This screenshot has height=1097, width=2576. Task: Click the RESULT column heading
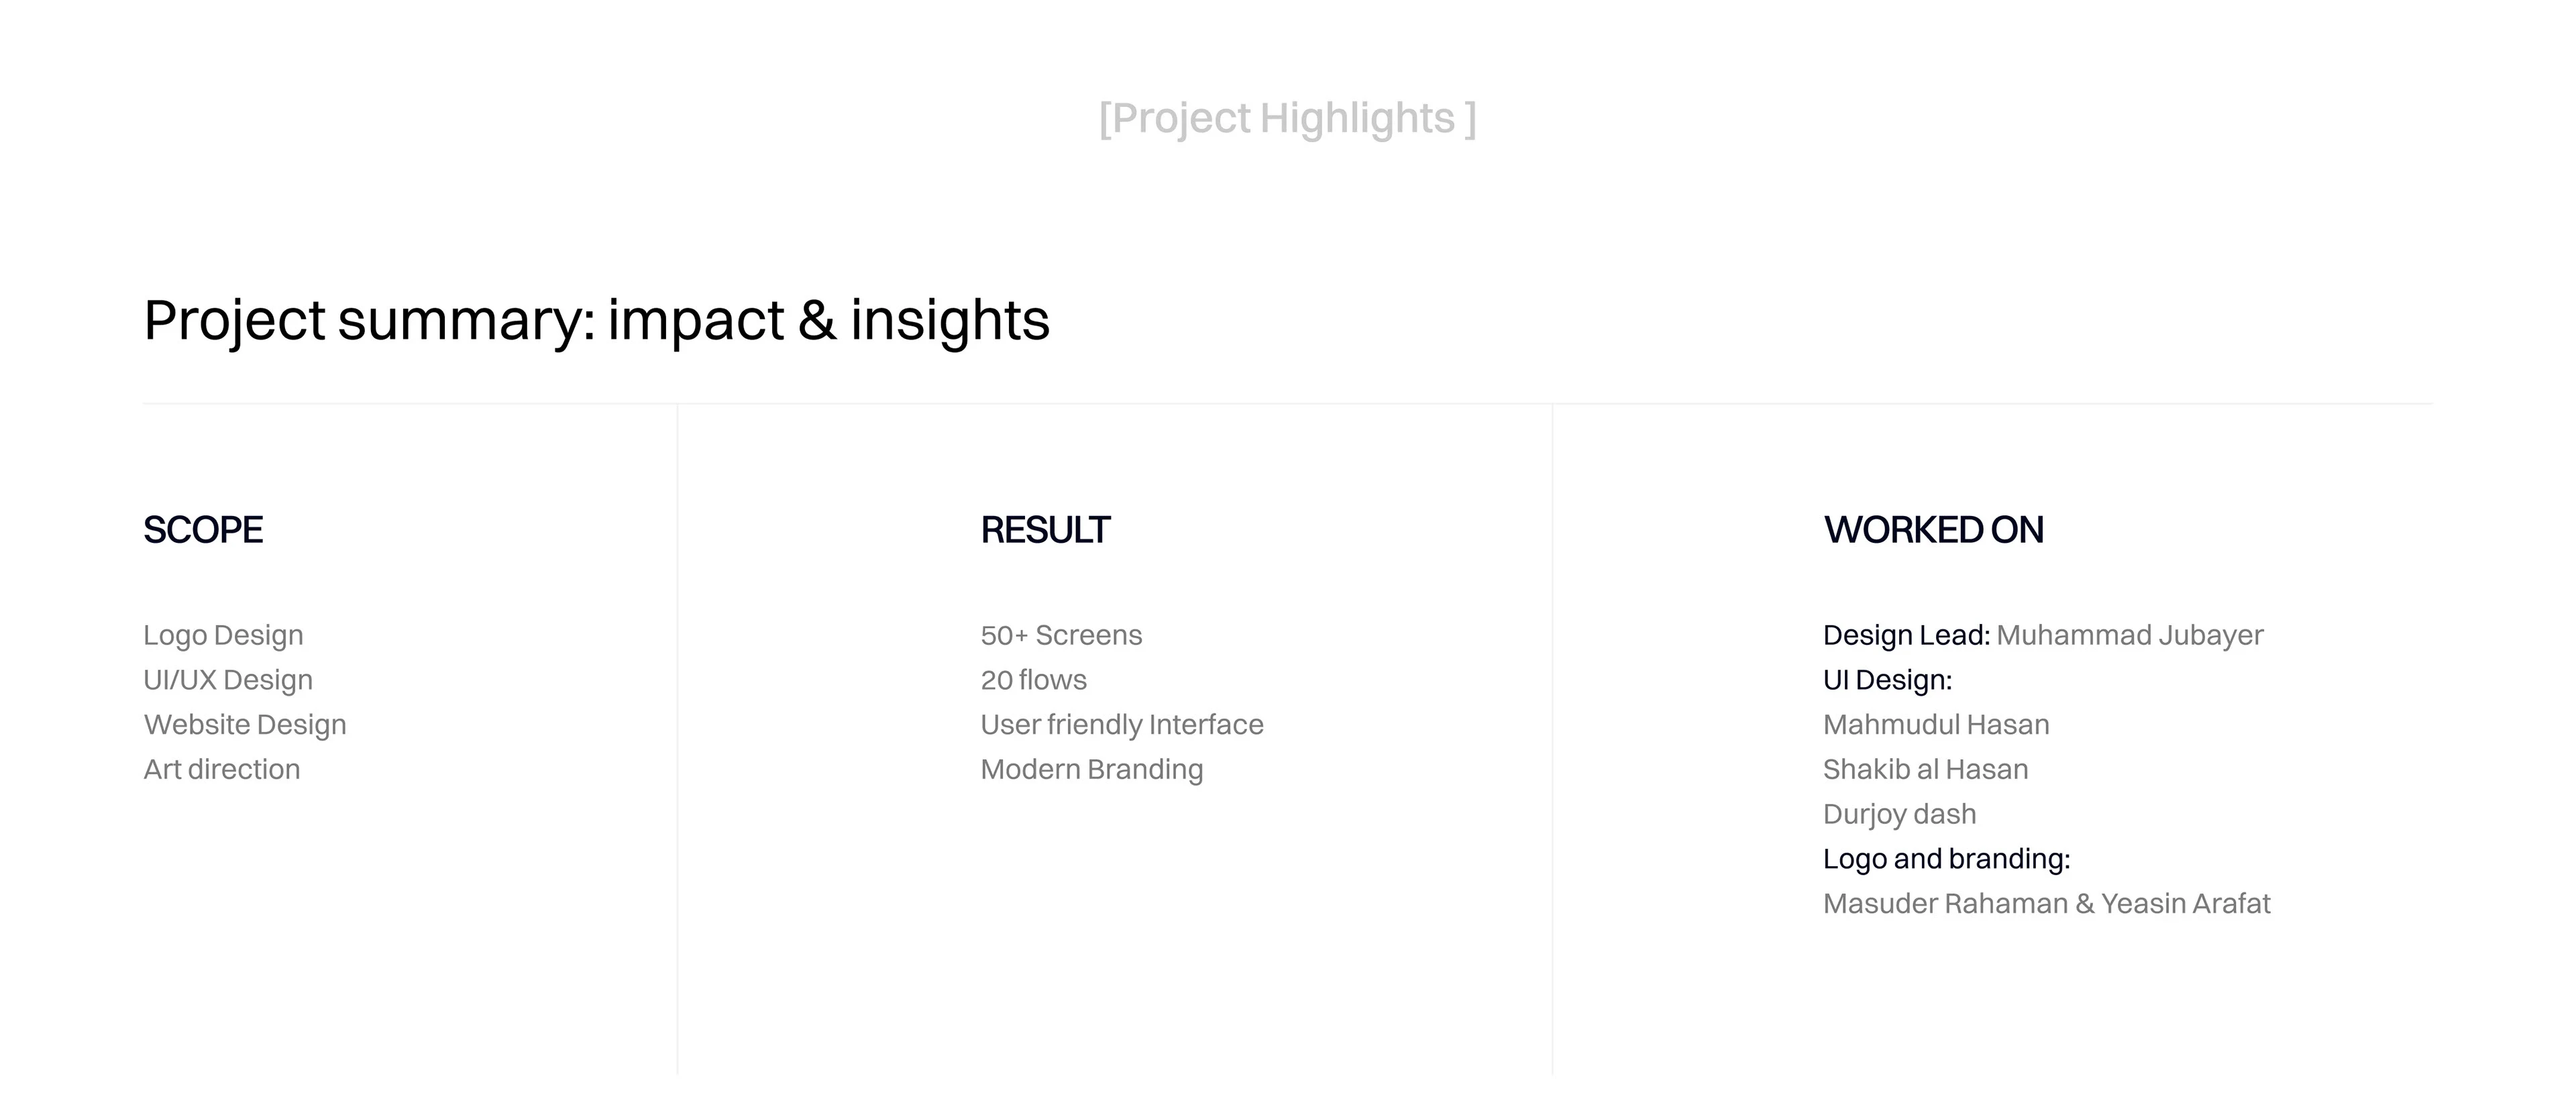click(x=1045, y=530)
